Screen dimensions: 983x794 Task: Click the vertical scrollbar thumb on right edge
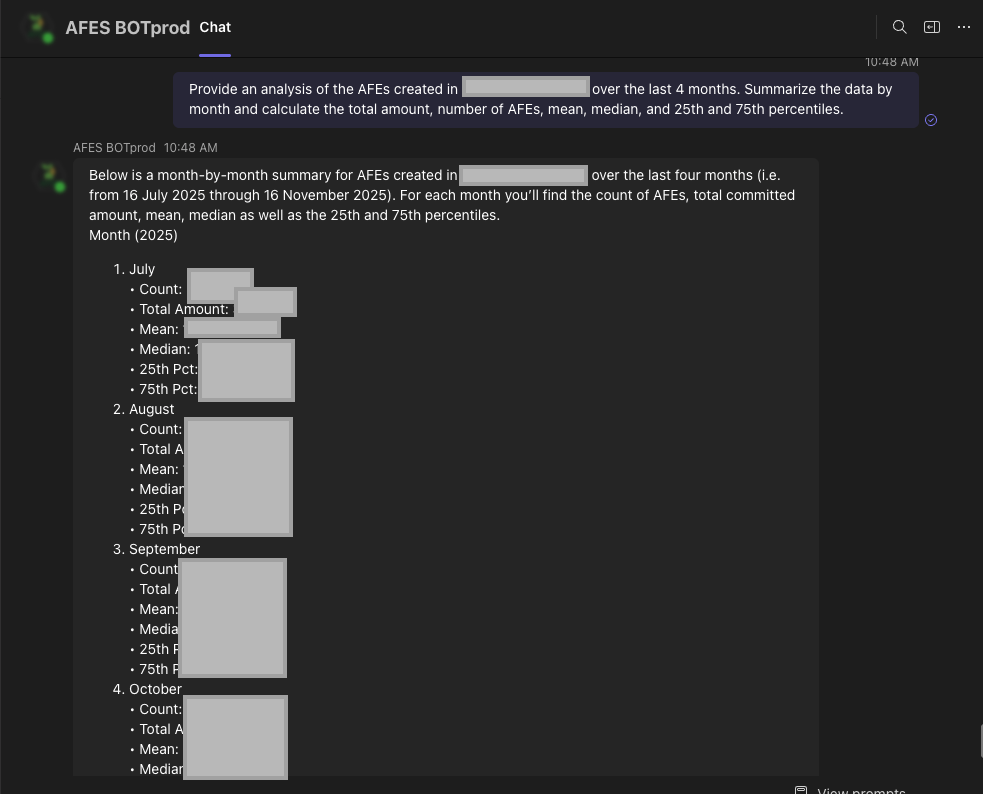pos(980,741)
